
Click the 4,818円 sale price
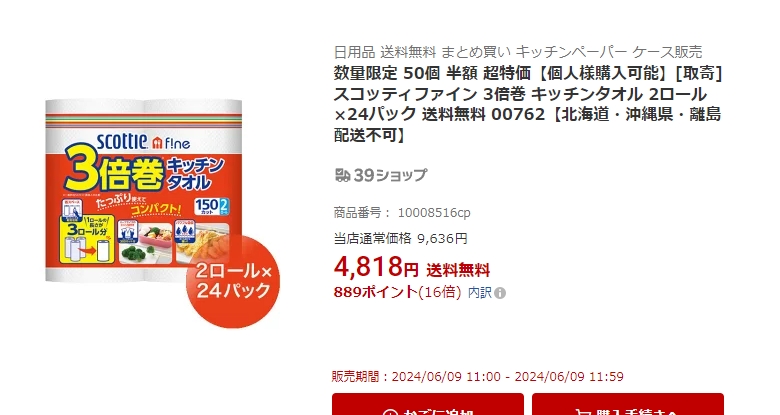click(376, 267)
